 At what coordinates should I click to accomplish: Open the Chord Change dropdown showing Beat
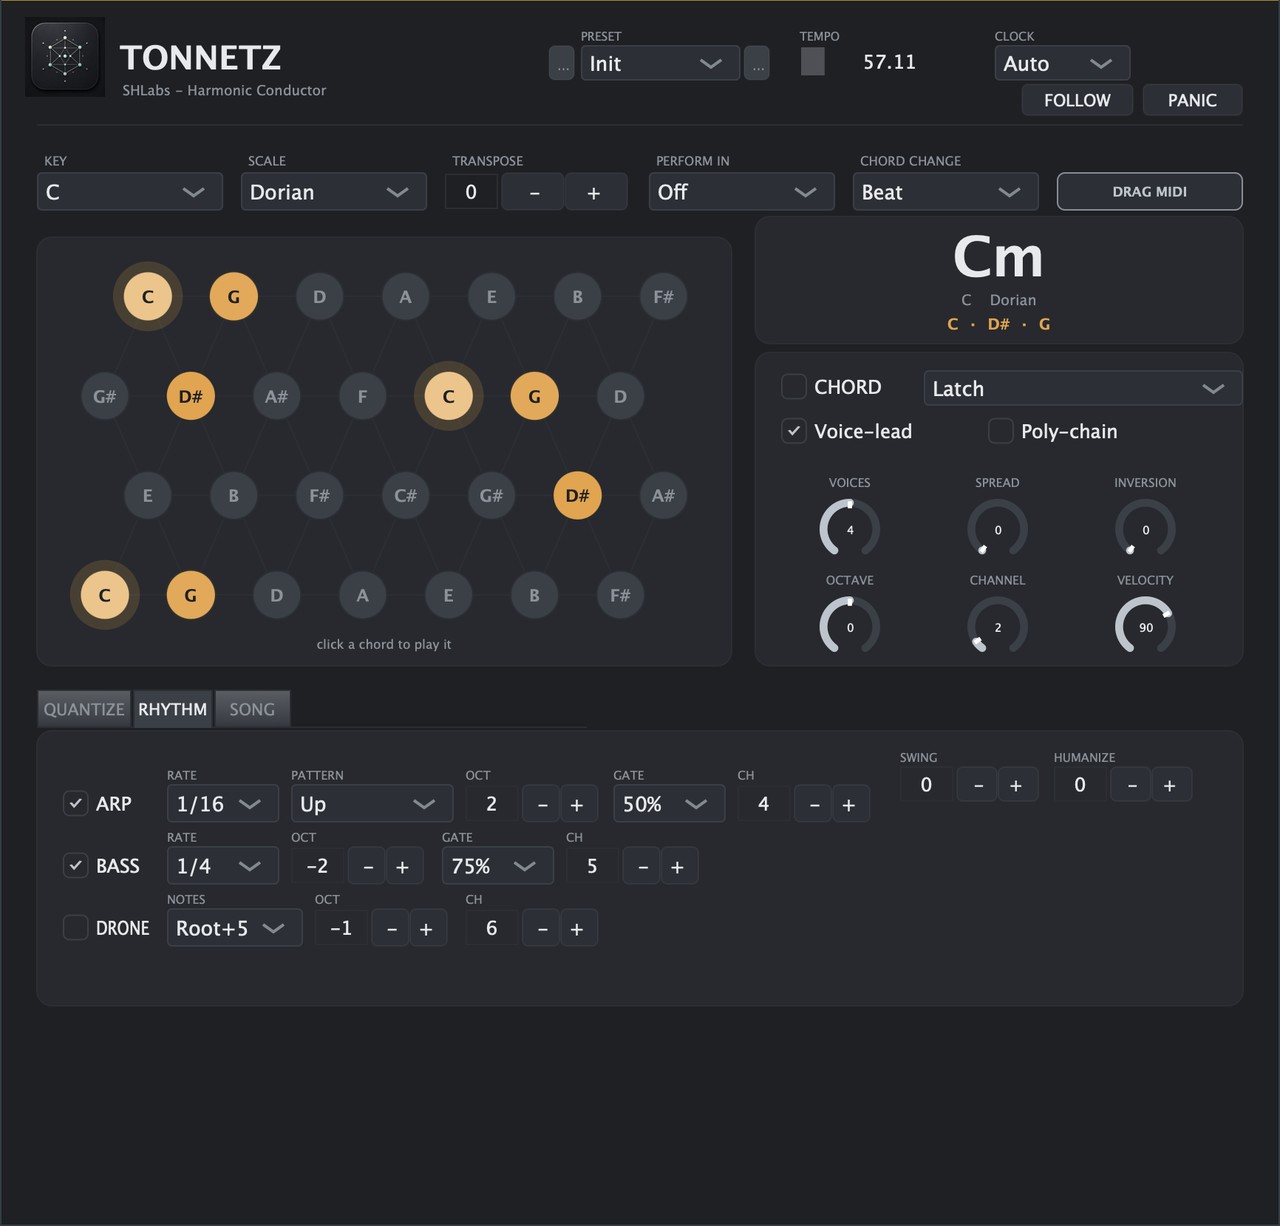point(946,192)
